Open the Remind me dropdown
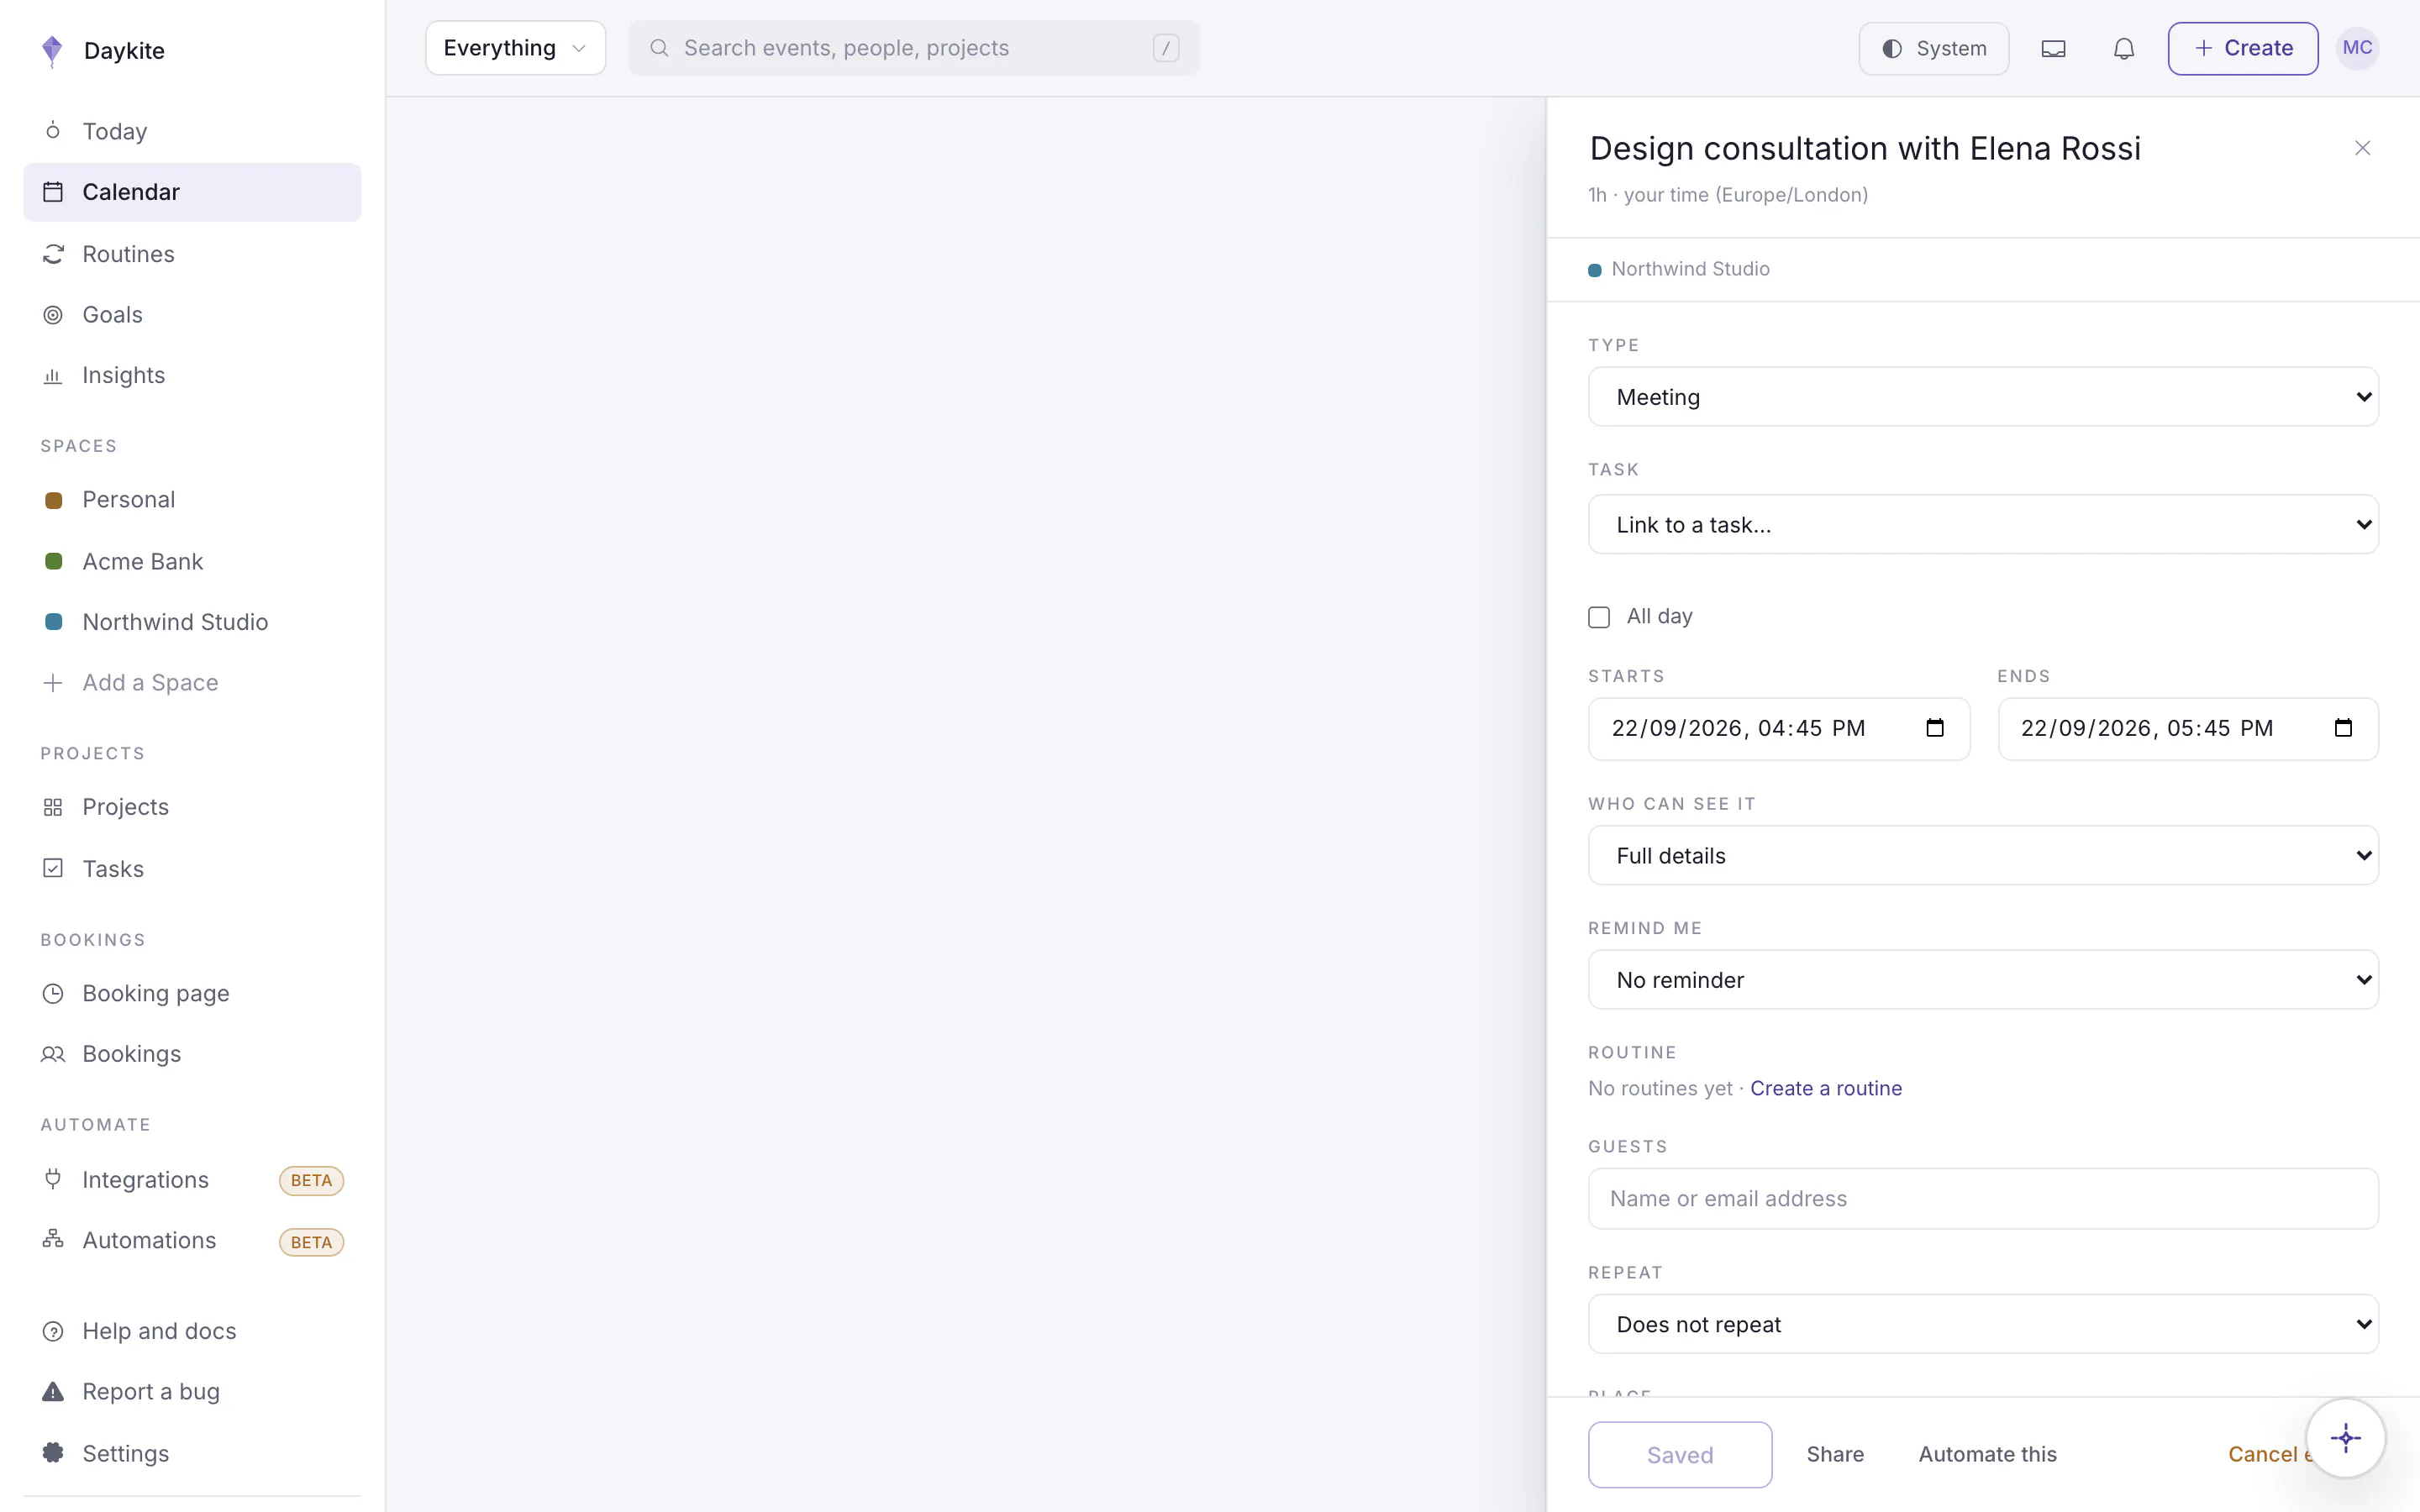The height and width of the screenshot is (1512, 2420). point(1982,979)
